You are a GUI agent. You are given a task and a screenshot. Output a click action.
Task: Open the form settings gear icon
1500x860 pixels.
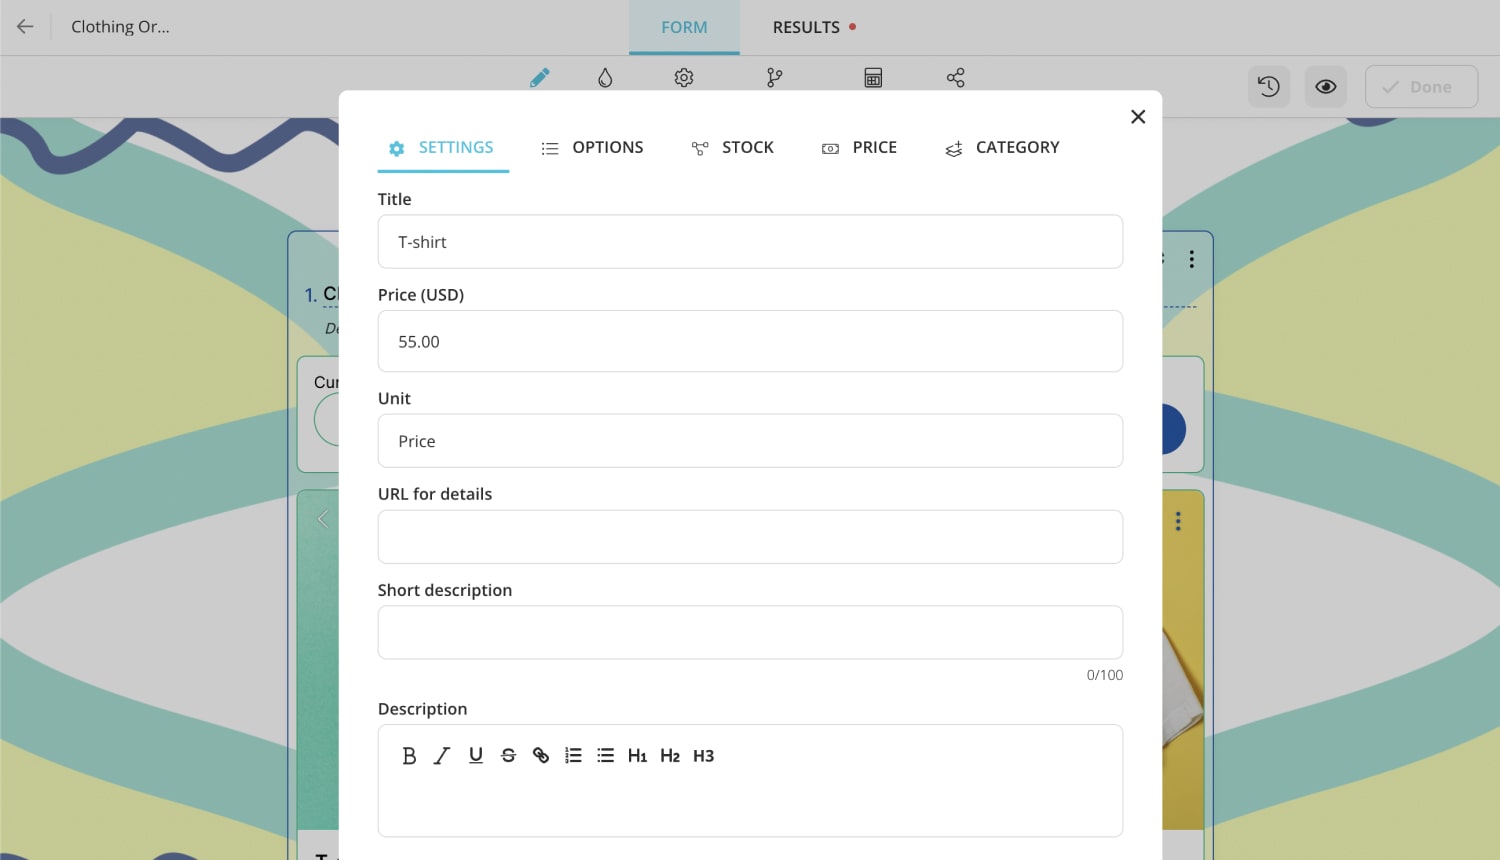[684, 77]
